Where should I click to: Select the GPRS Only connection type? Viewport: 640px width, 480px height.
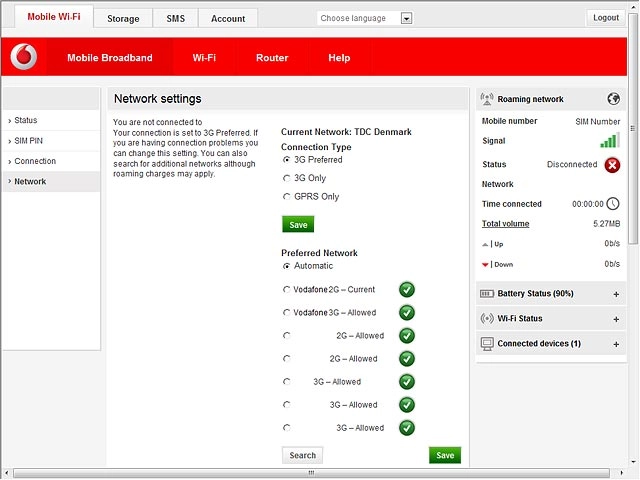[x=287, y=197]
